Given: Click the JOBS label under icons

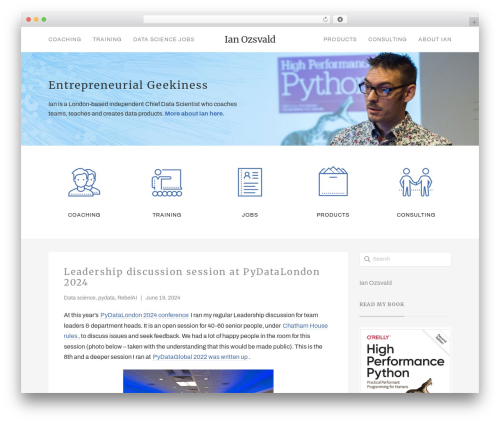Looking at the screenshot, I should (250, 215).
